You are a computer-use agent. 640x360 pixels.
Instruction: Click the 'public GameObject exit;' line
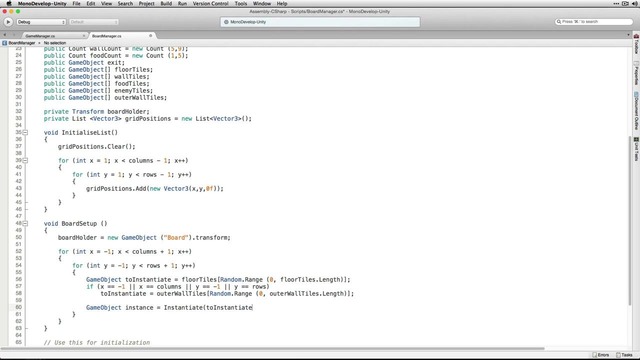84,62
